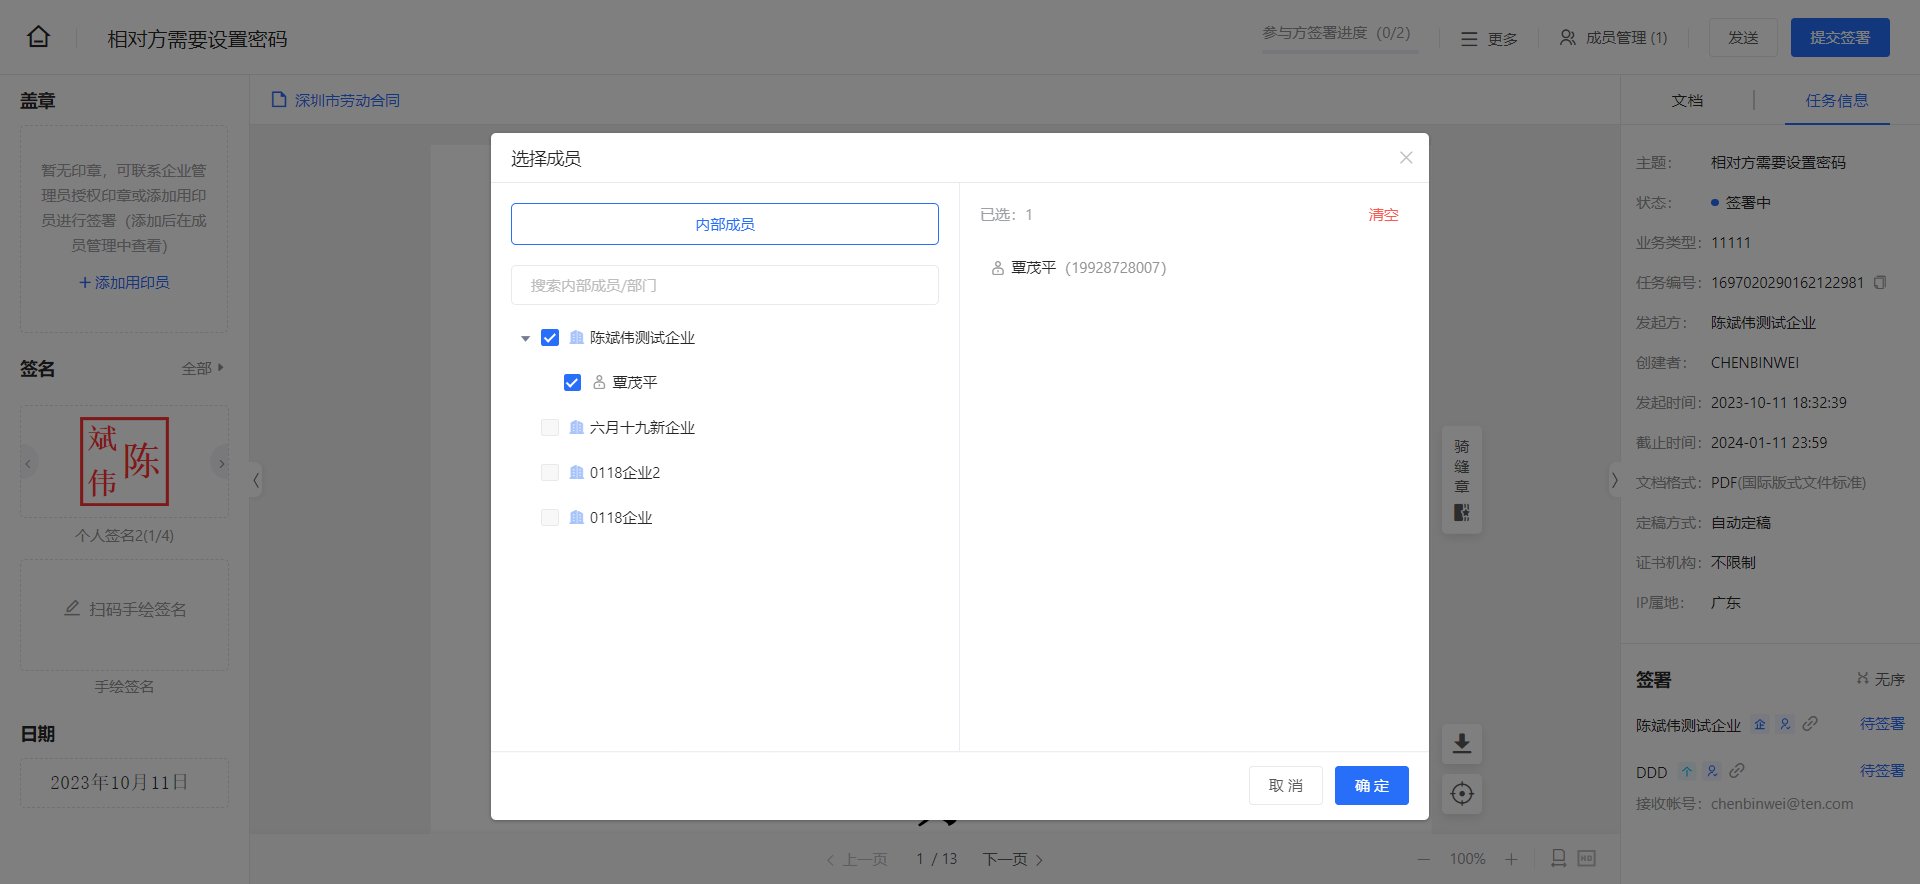Click the 确定 button
This screenshot has height=884, width=1920.
(1371, 786)
